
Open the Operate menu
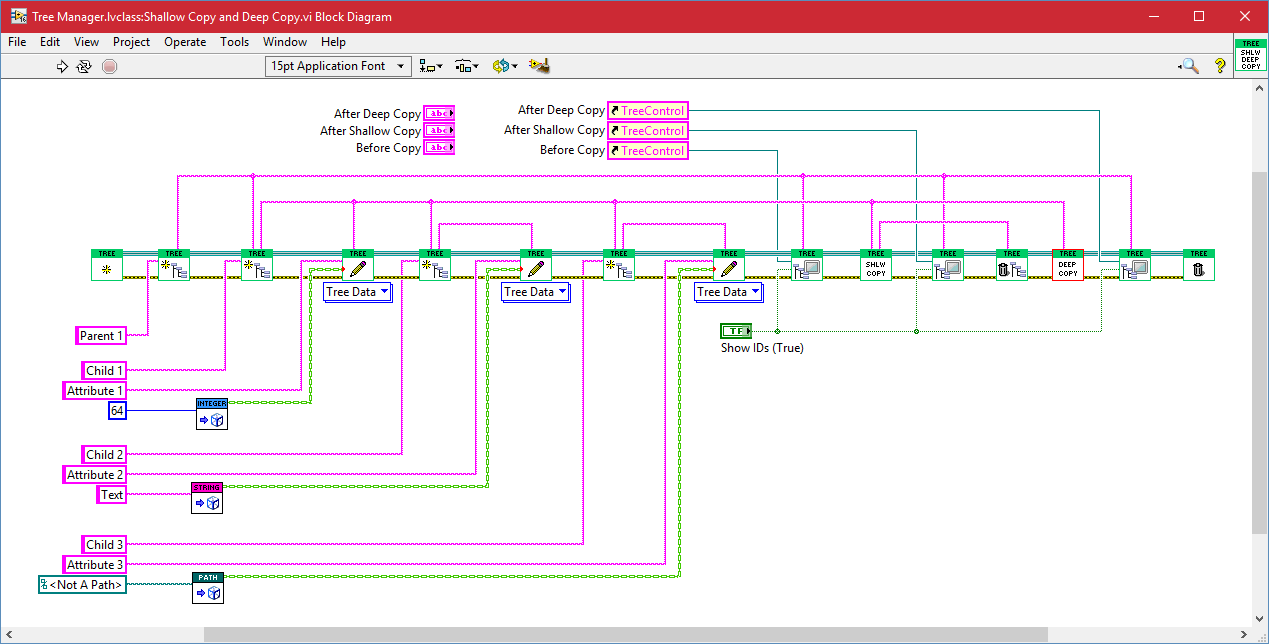(185, 42)
